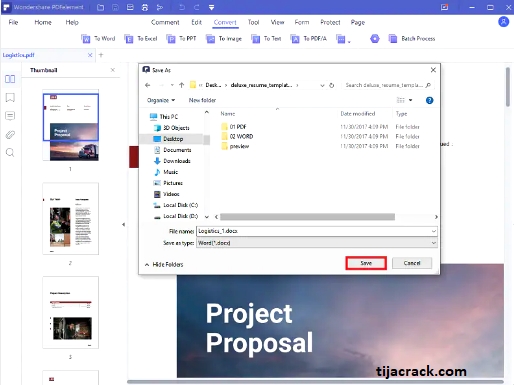Open the Save as type dropdown

[317, 243]
